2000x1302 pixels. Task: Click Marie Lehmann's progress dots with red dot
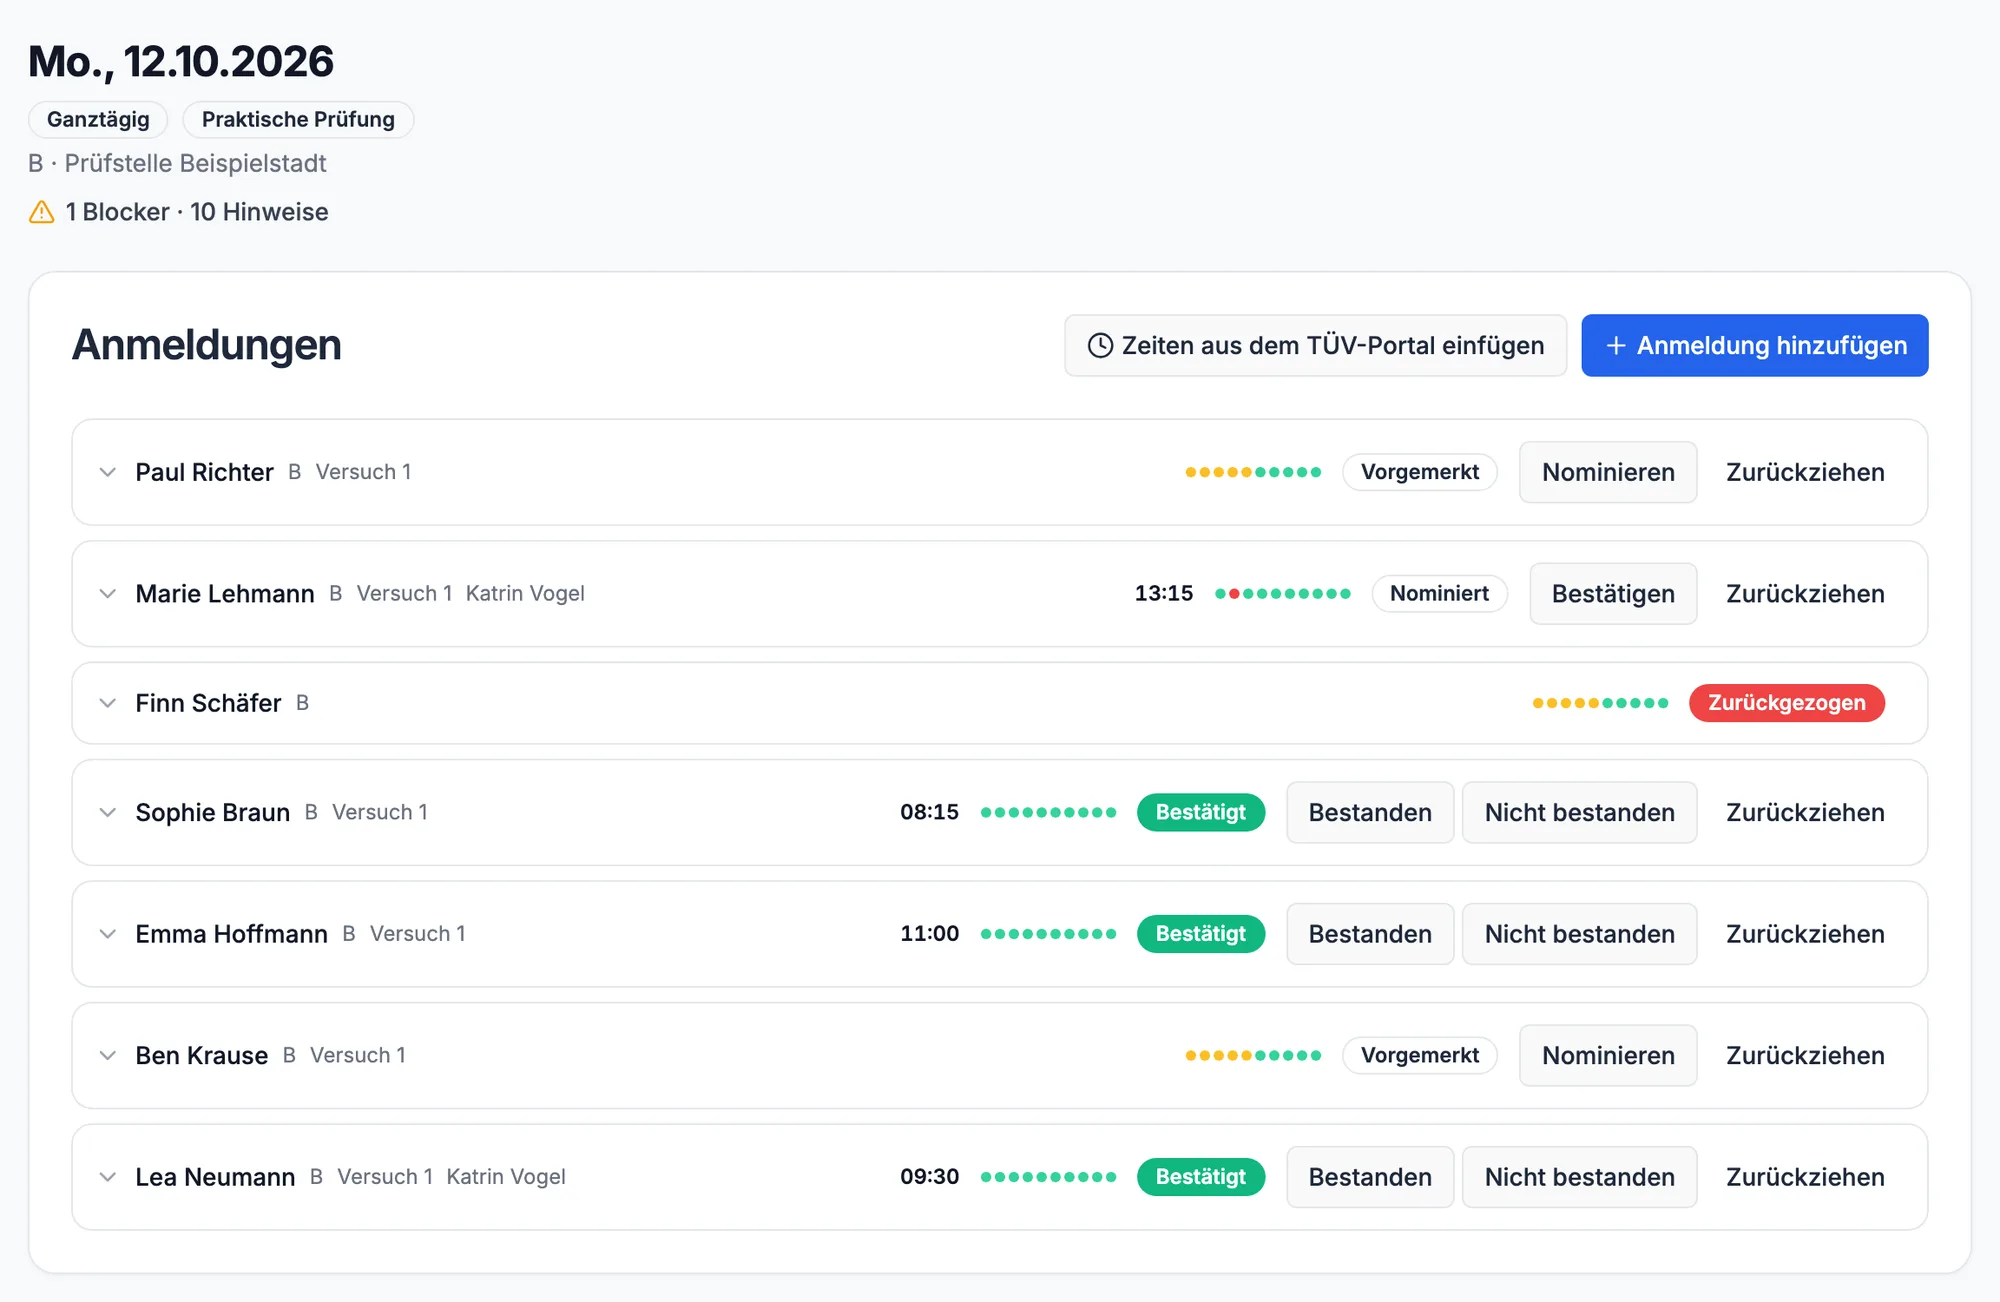coord(1283,594)
